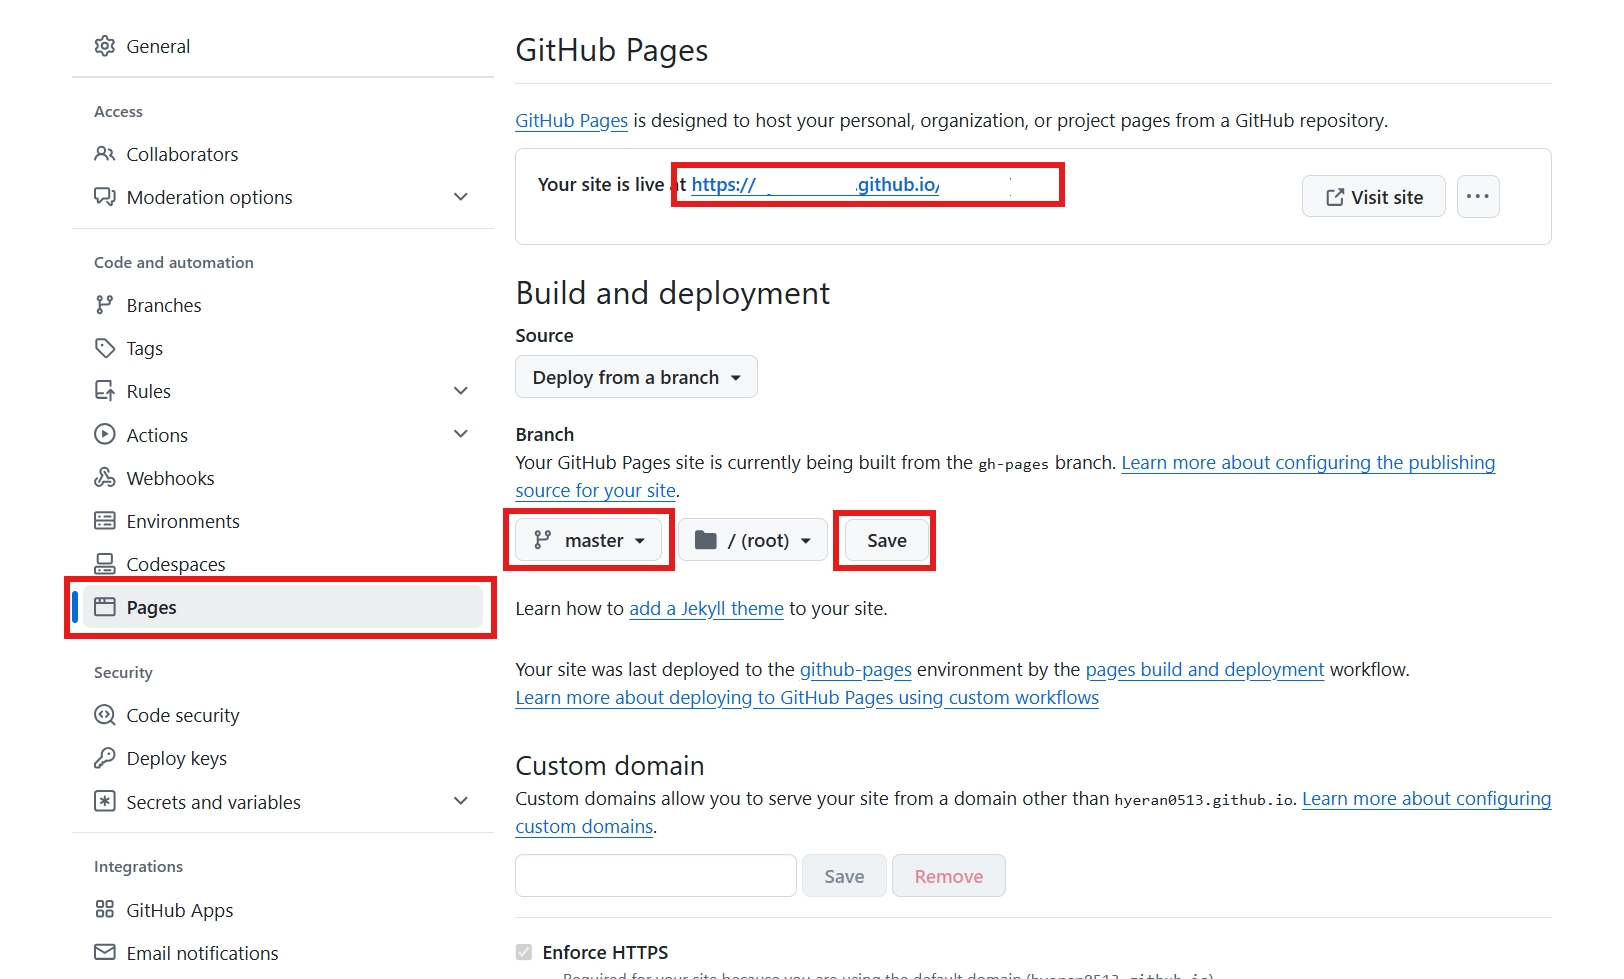Expand Secrets and variables chevron
The width and height of the screenshot is (1624, 979).
(461, 801)
